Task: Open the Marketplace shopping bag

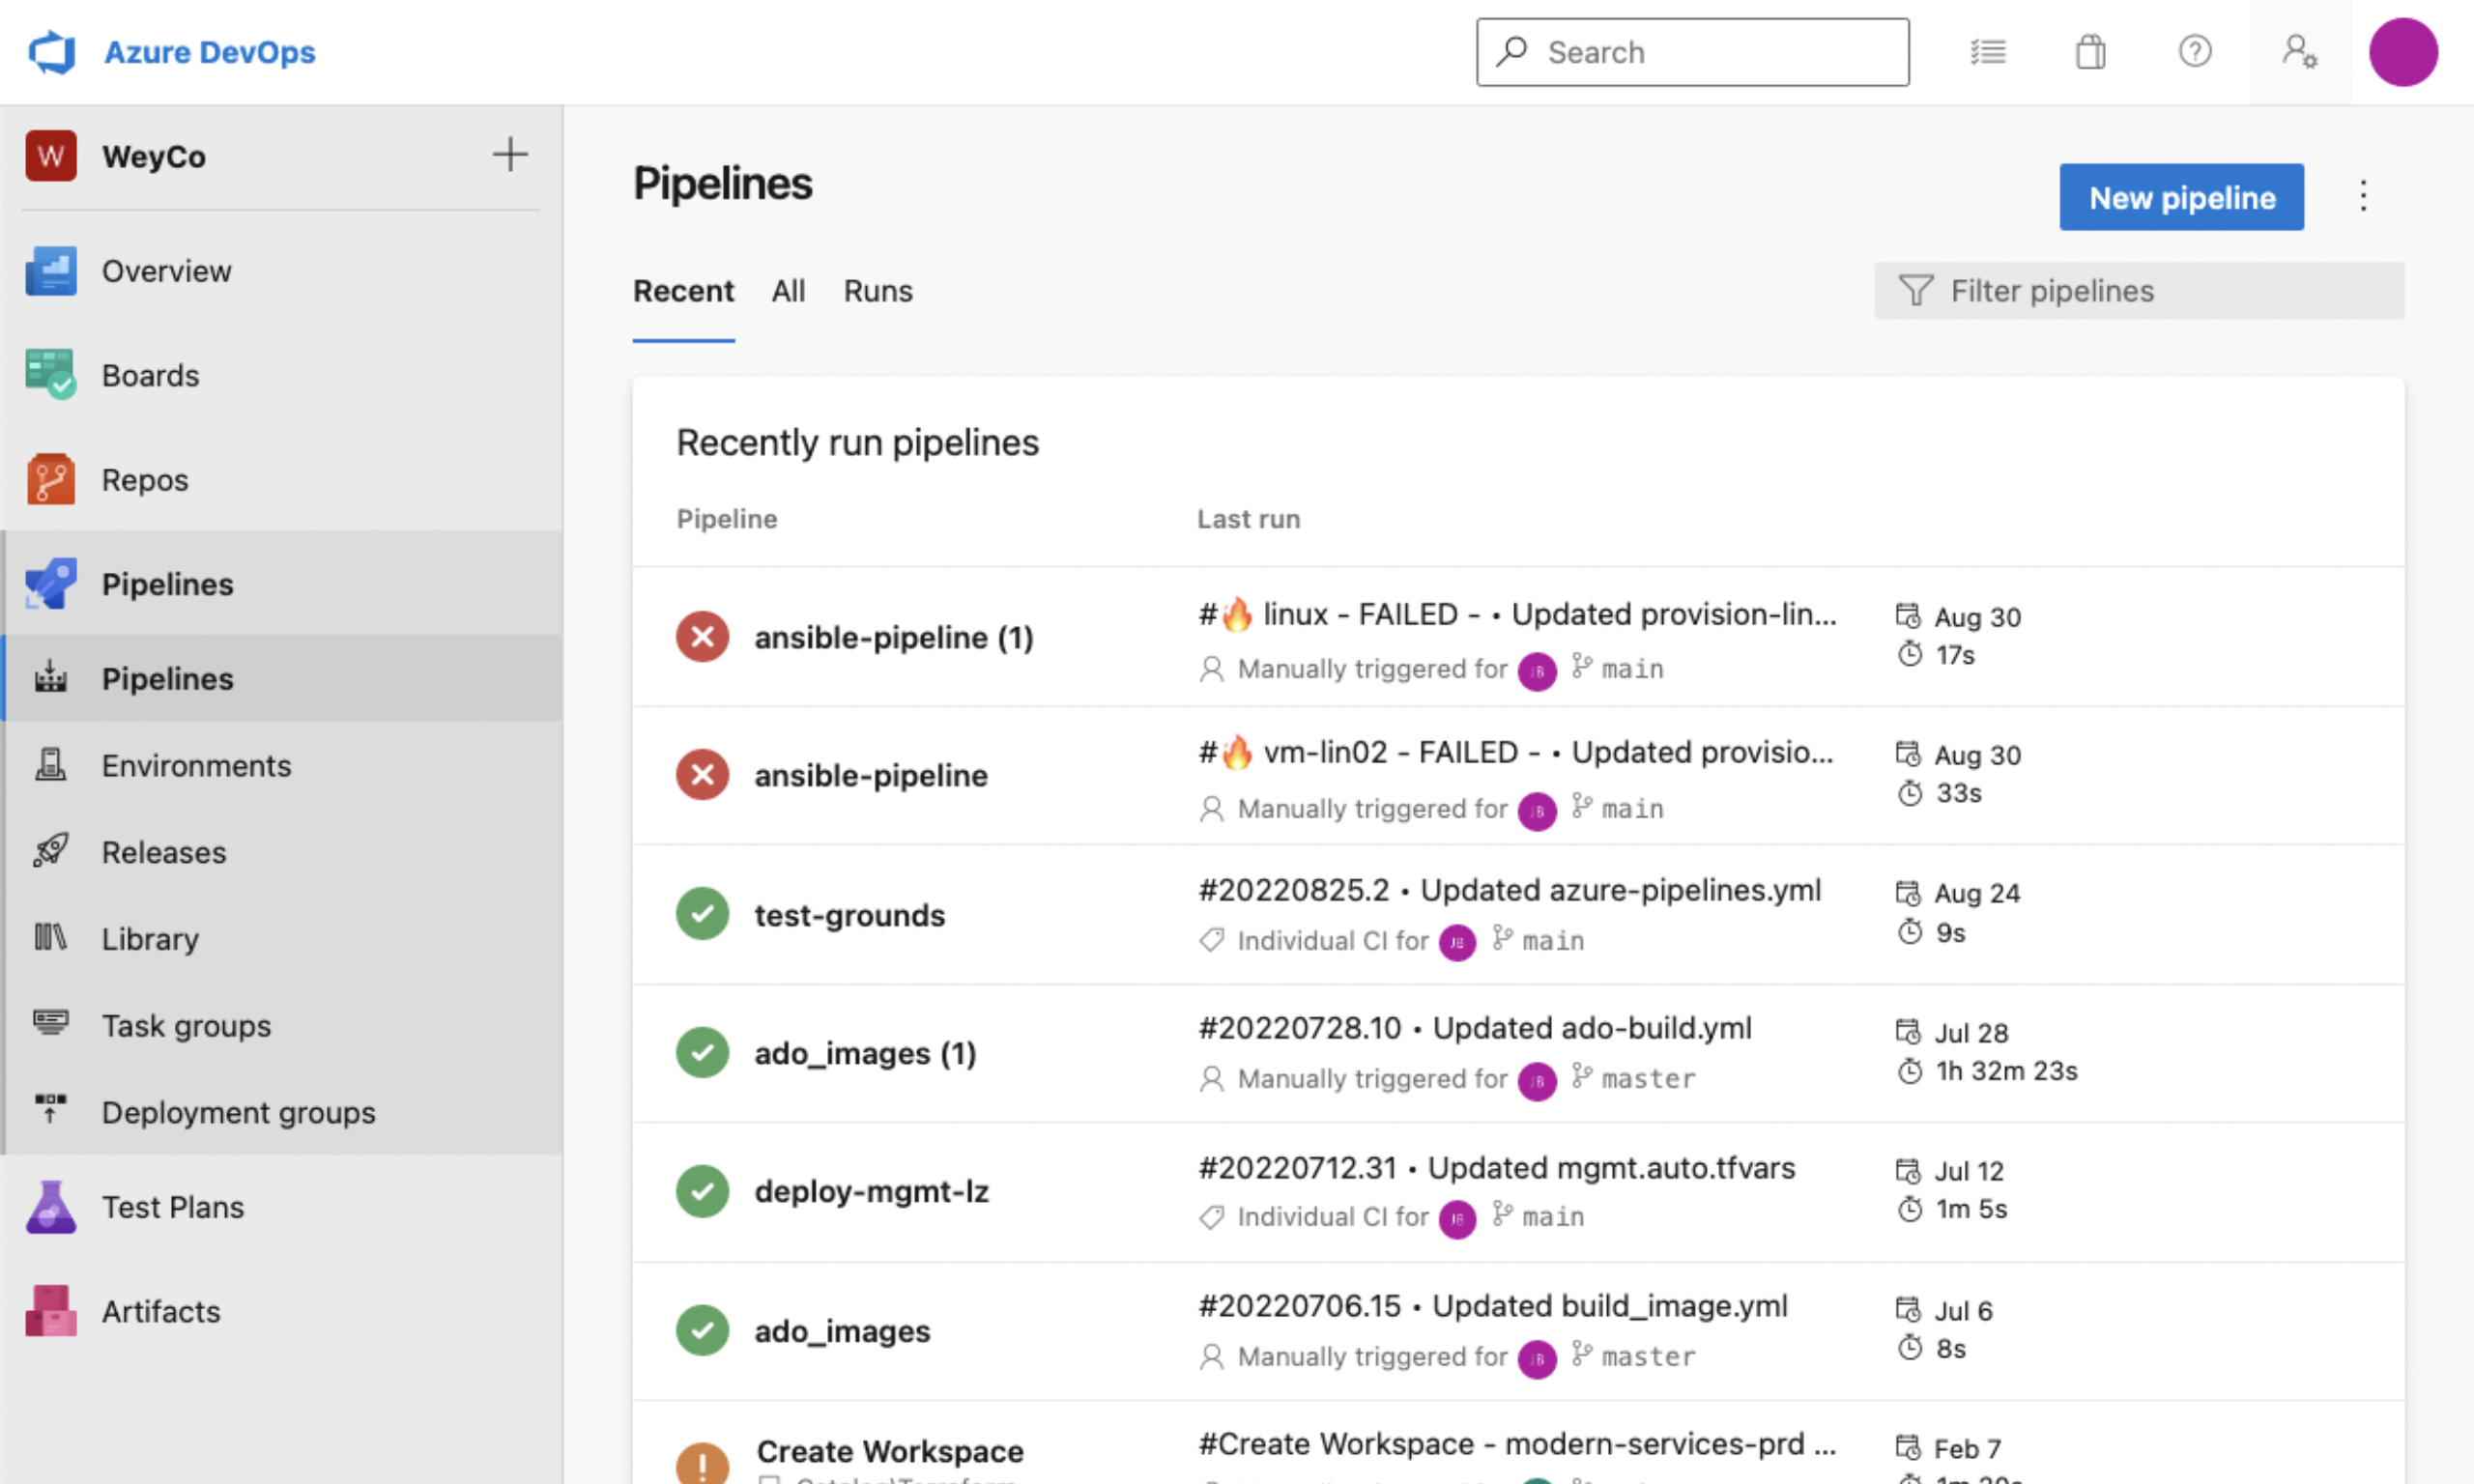Action: coord(2090,52)
